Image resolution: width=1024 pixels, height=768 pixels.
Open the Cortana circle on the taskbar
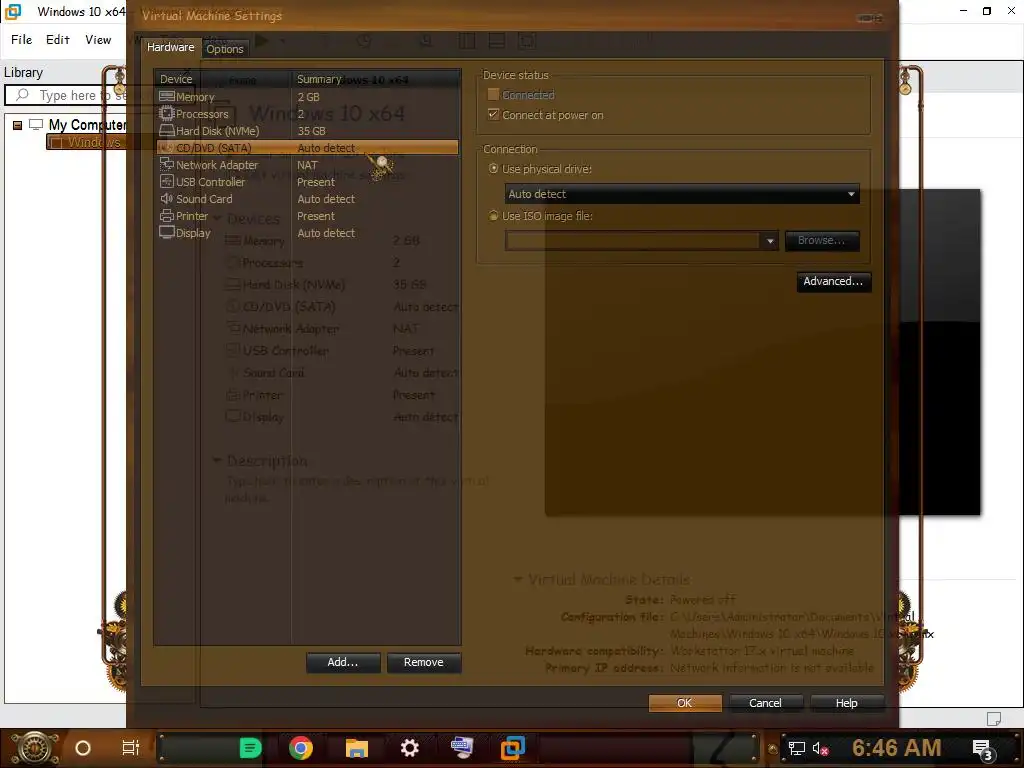pos(83,748)
